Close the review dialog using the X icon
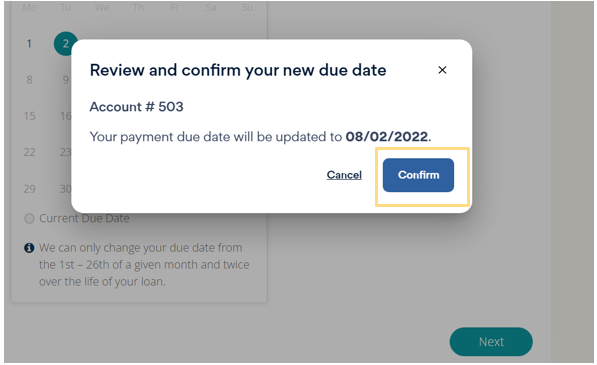 click(x=442, y=70)
